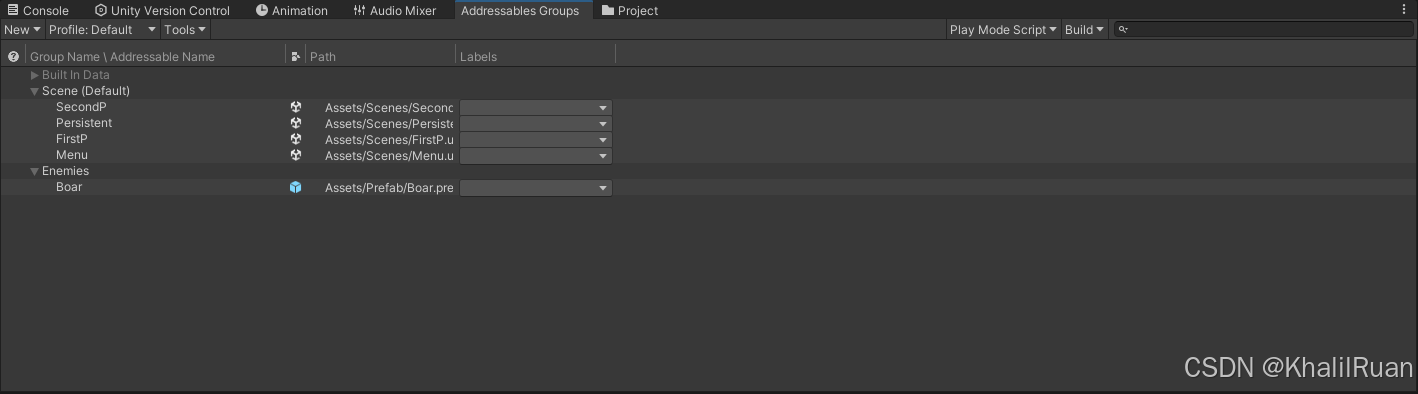This screenshot has width=1418, height=394.
Task: Click the Unity scene icon for Menu
Action: [x=295, y=155]
